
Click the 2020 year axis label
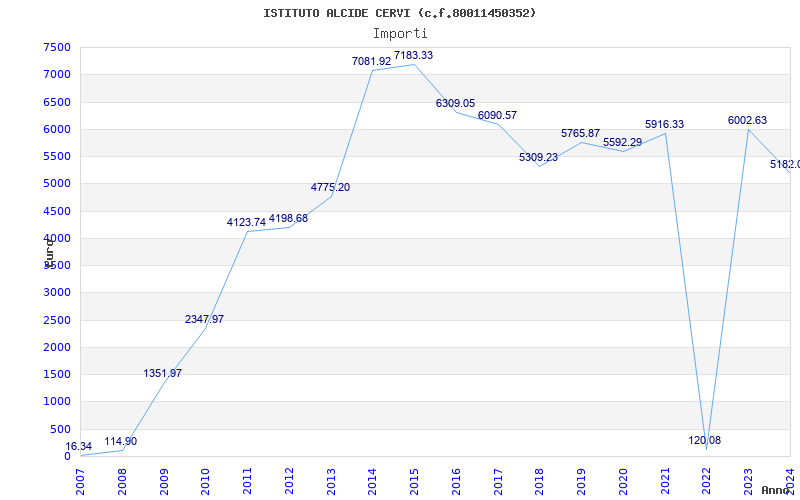click(623, 481)
